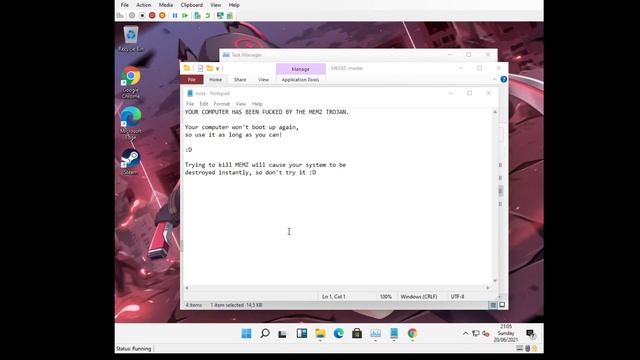Open the File tab in Explorer ribbon
The image size is (640, 360).
click(191, 80)
